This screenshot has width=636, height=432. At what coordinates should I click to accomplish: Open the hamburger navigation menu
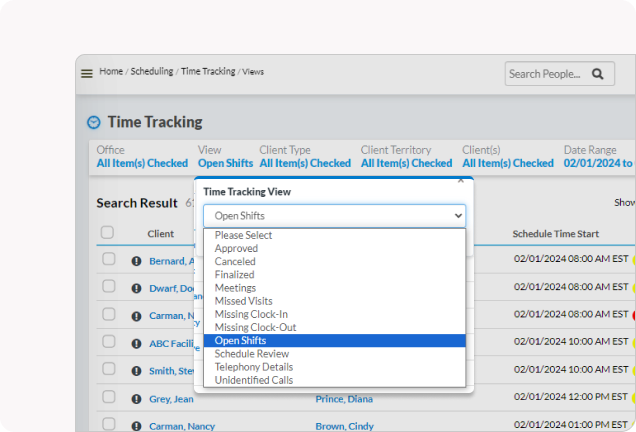click(87, 73)
